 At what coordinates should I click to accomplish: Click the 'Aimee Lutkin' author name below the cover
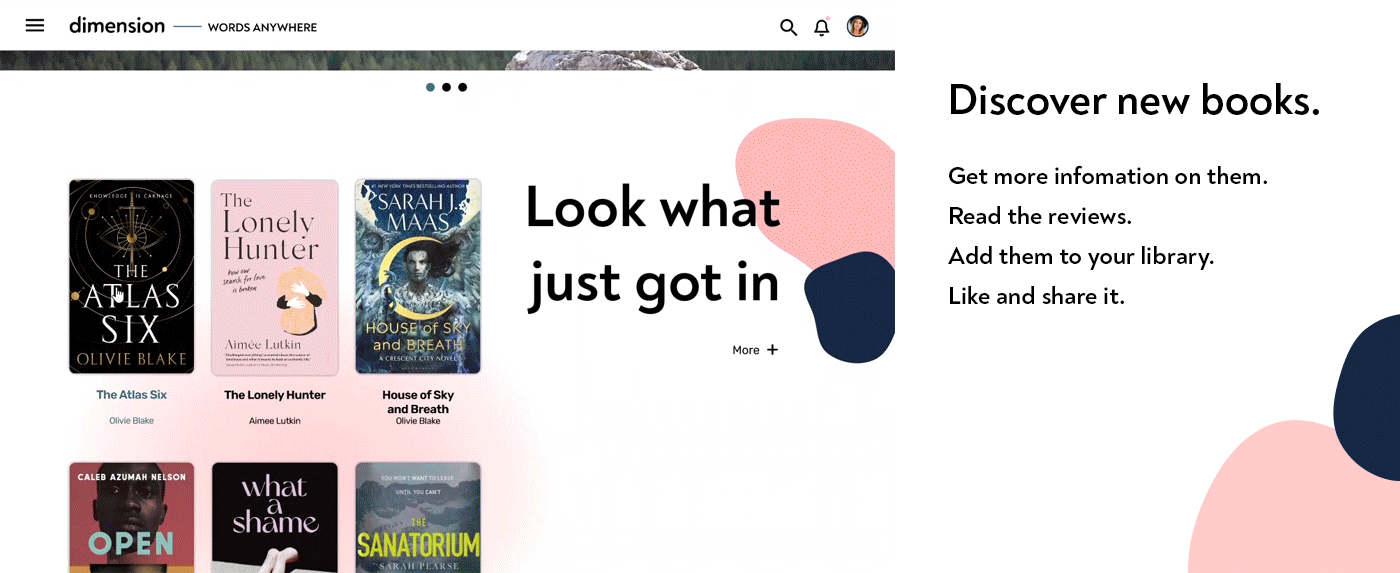275,421
